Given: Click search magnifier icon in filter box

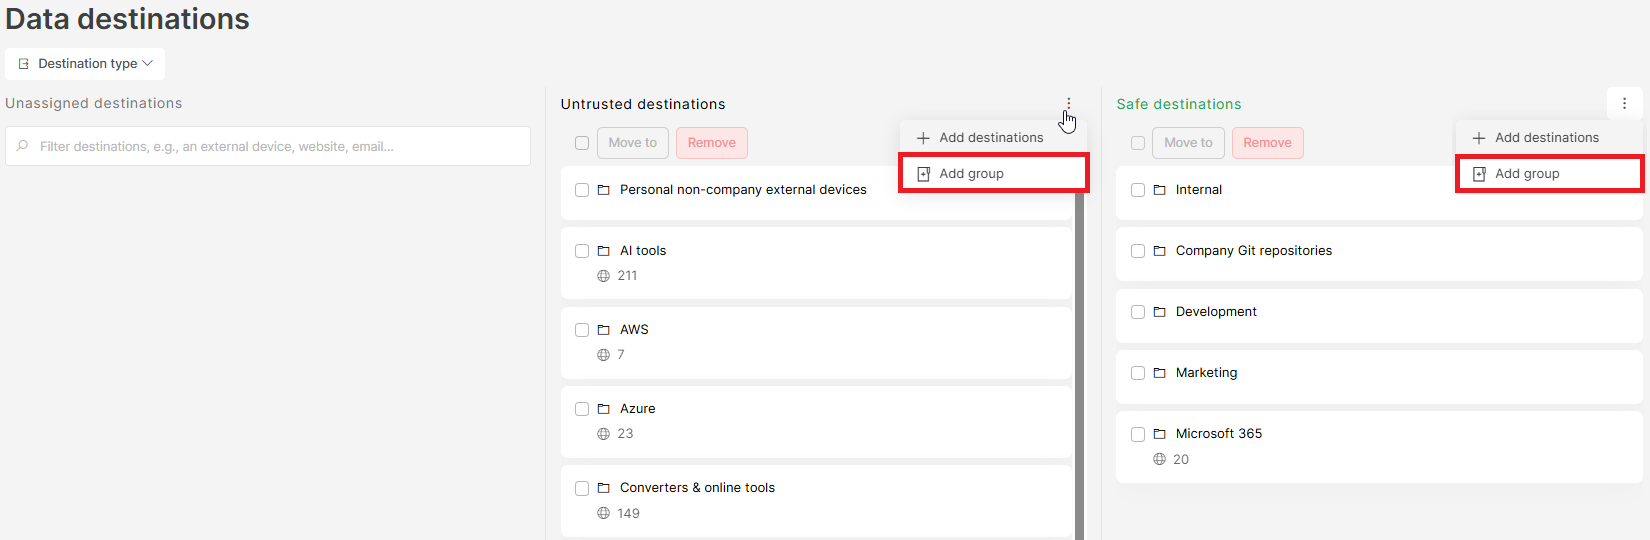Looking at the screenshot, I should pyautogui.click(x=23, y=146).
